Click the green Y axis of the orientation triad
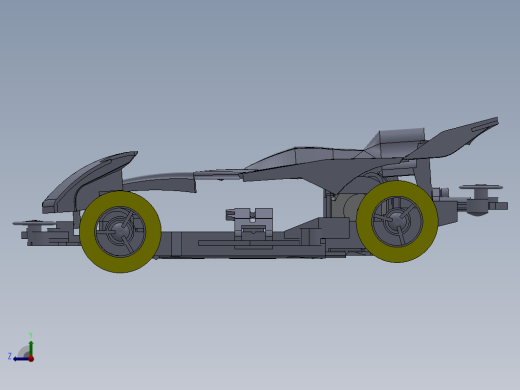Image resolution: width=520 pixels, height=390 pixels. 31,349
